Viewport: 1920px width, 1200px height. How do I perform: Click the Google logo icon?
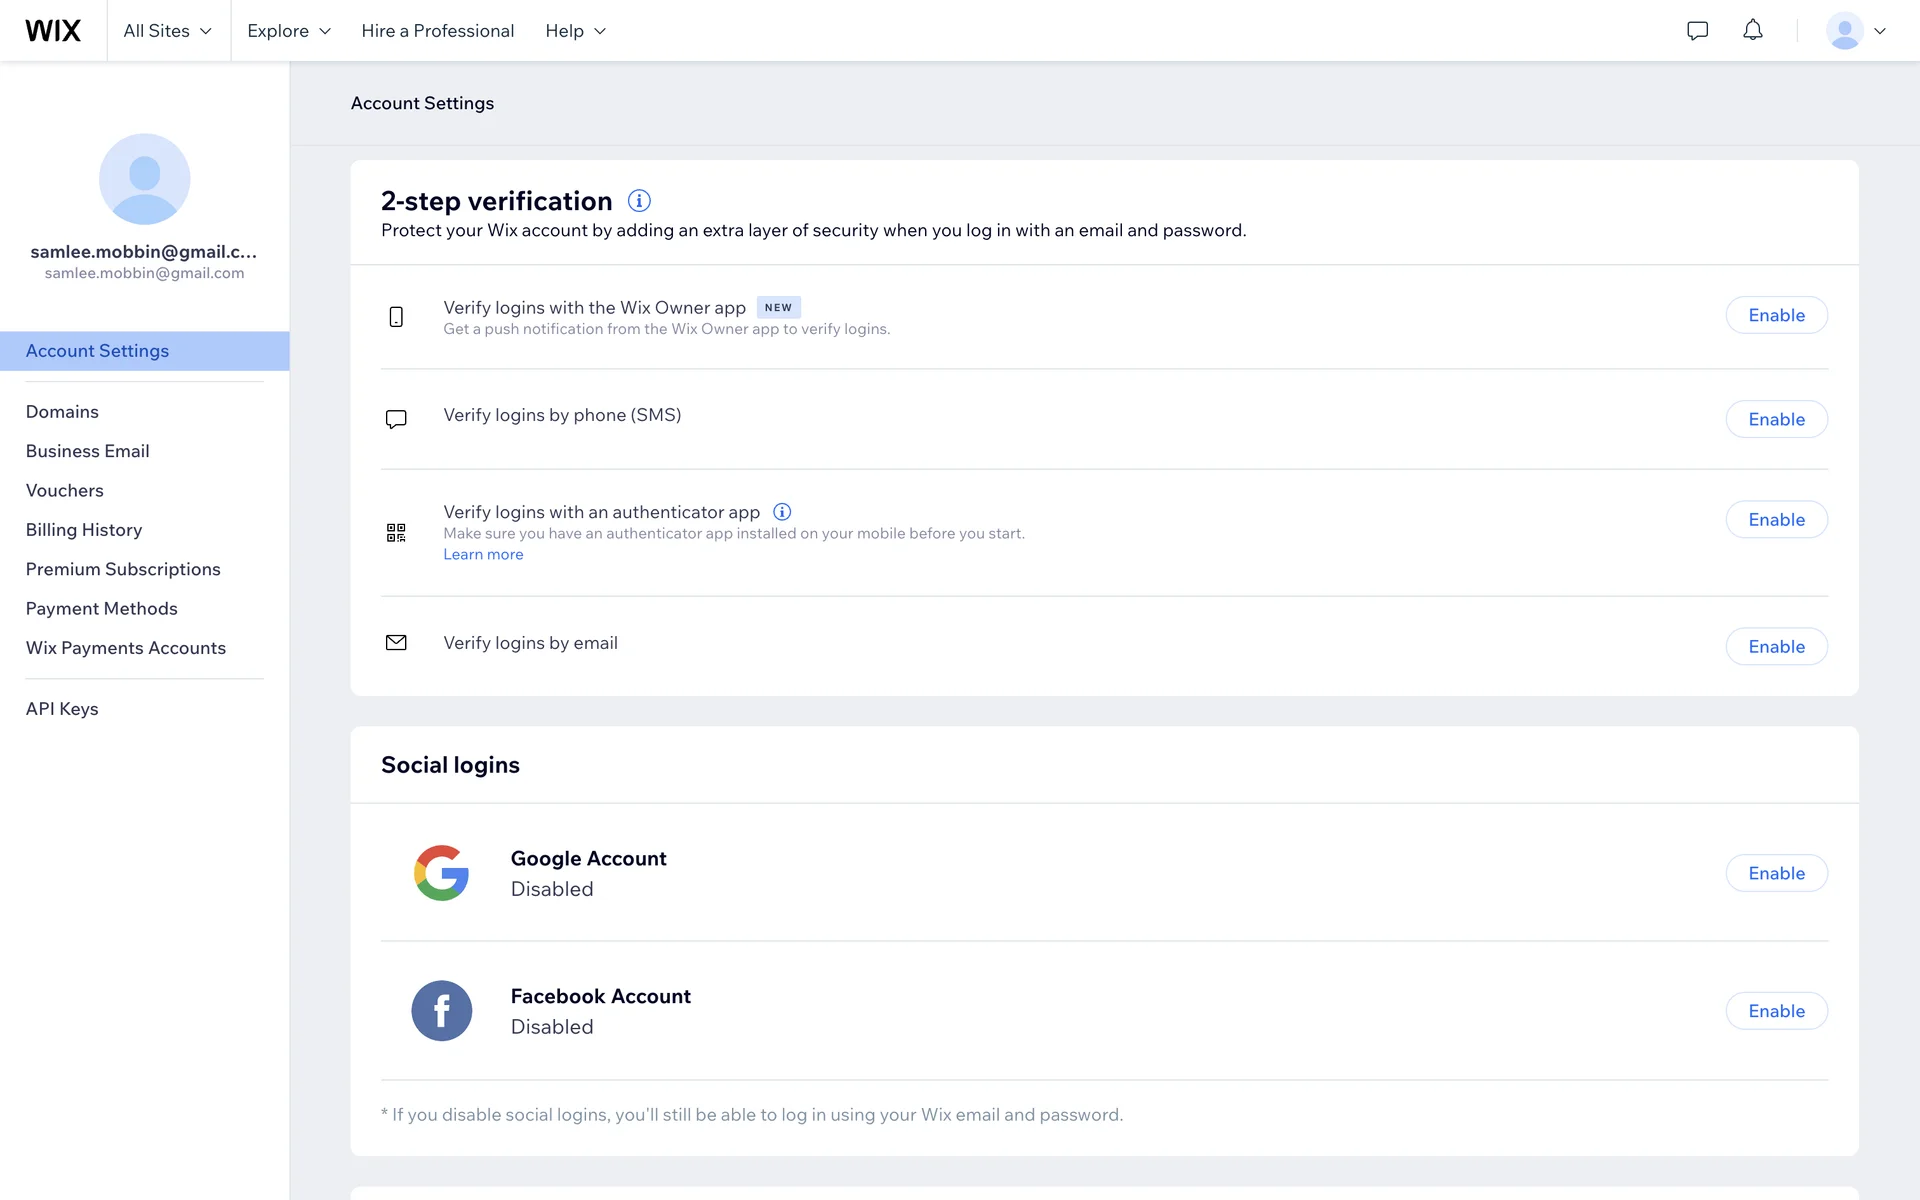coord(441,873)
